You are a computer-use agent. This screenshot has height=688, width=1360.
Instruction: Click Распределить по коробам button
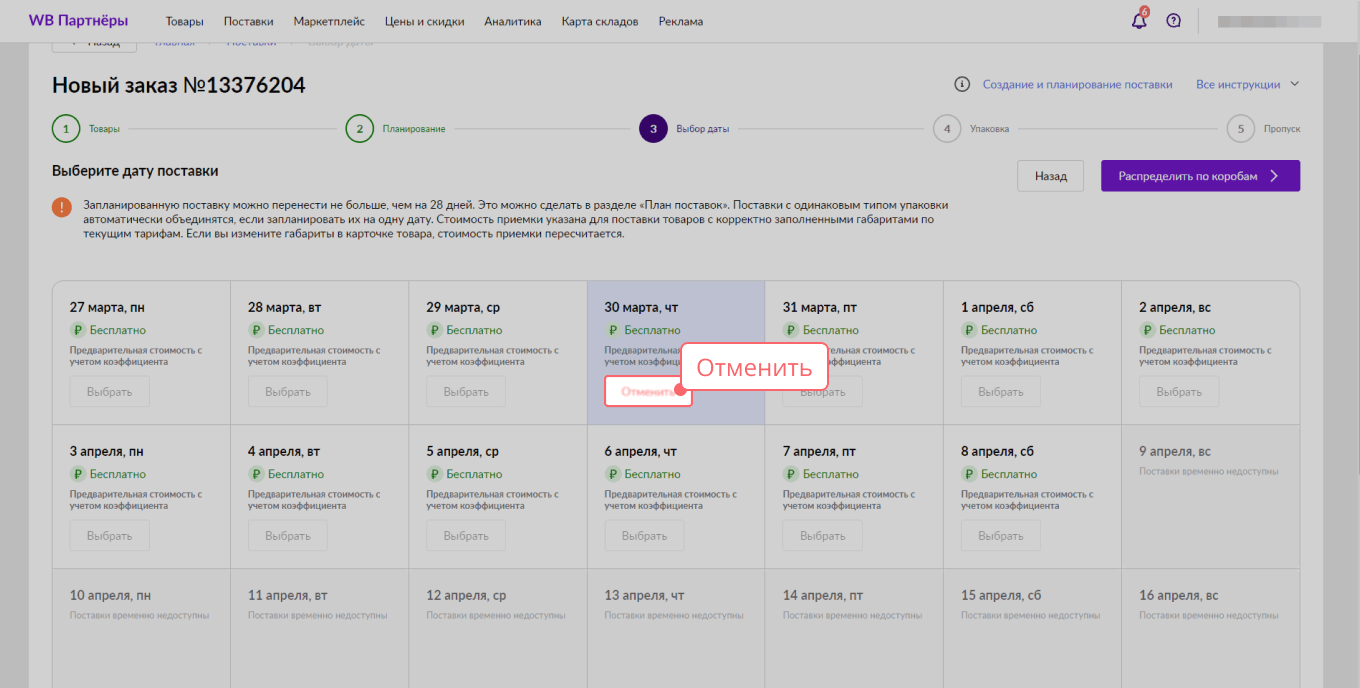[x=1200, y=176]
